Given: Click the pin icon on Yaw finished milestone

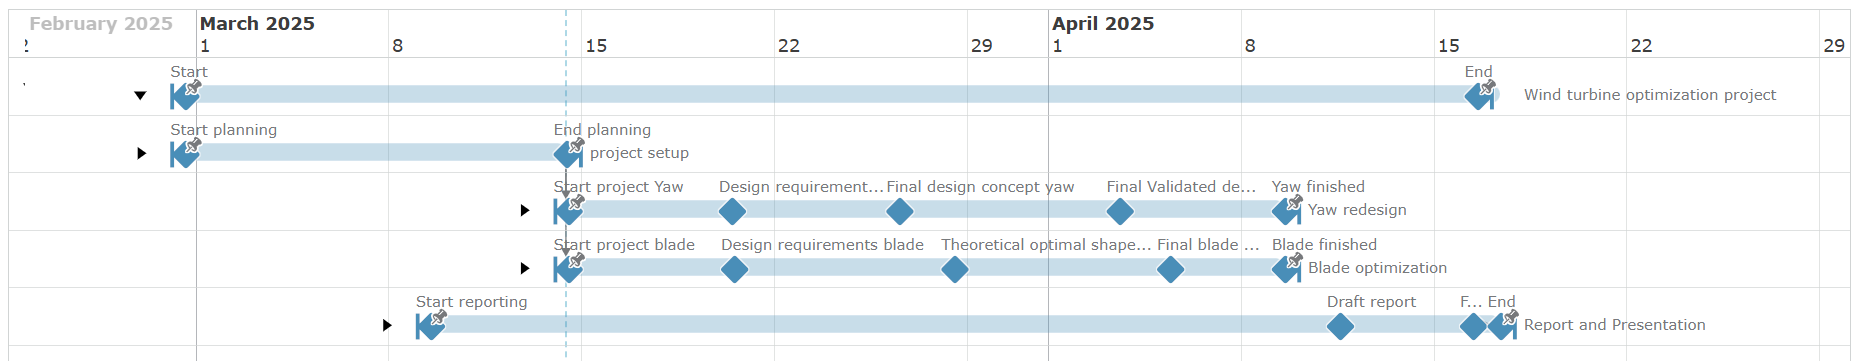Looking at the screenshot, I should [x=1294, y=203].
